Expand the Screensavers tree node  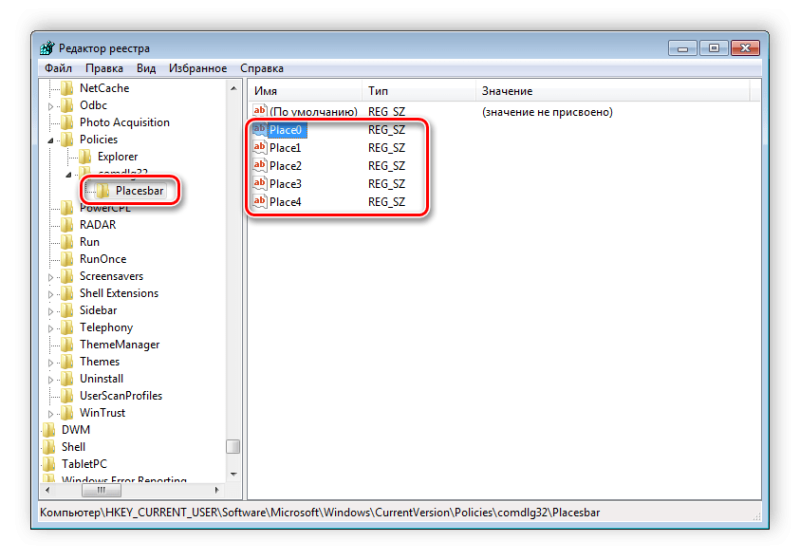click(51, 277)
